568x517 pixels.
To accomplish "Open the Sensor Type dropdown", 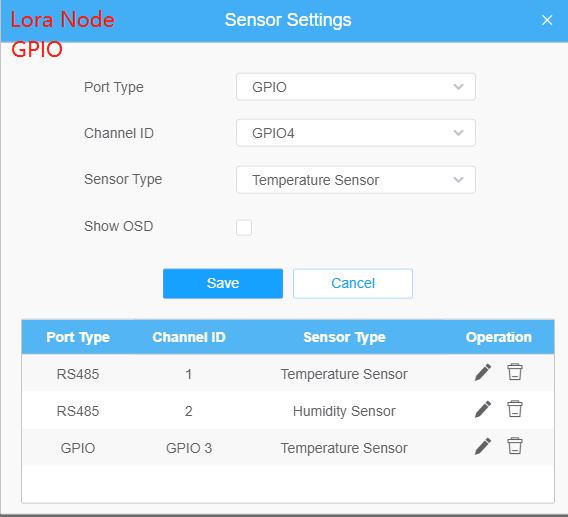I will pos(356,180).
